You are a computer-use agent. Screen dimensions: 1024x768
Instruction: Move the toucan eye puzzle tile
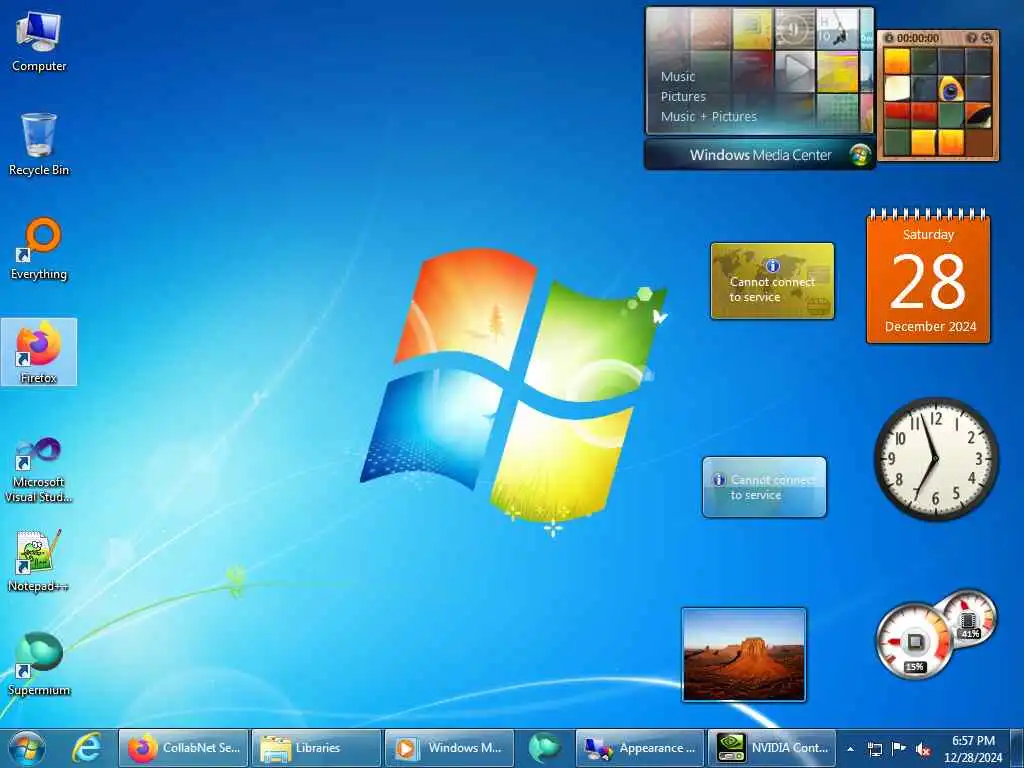click(951, 89)
